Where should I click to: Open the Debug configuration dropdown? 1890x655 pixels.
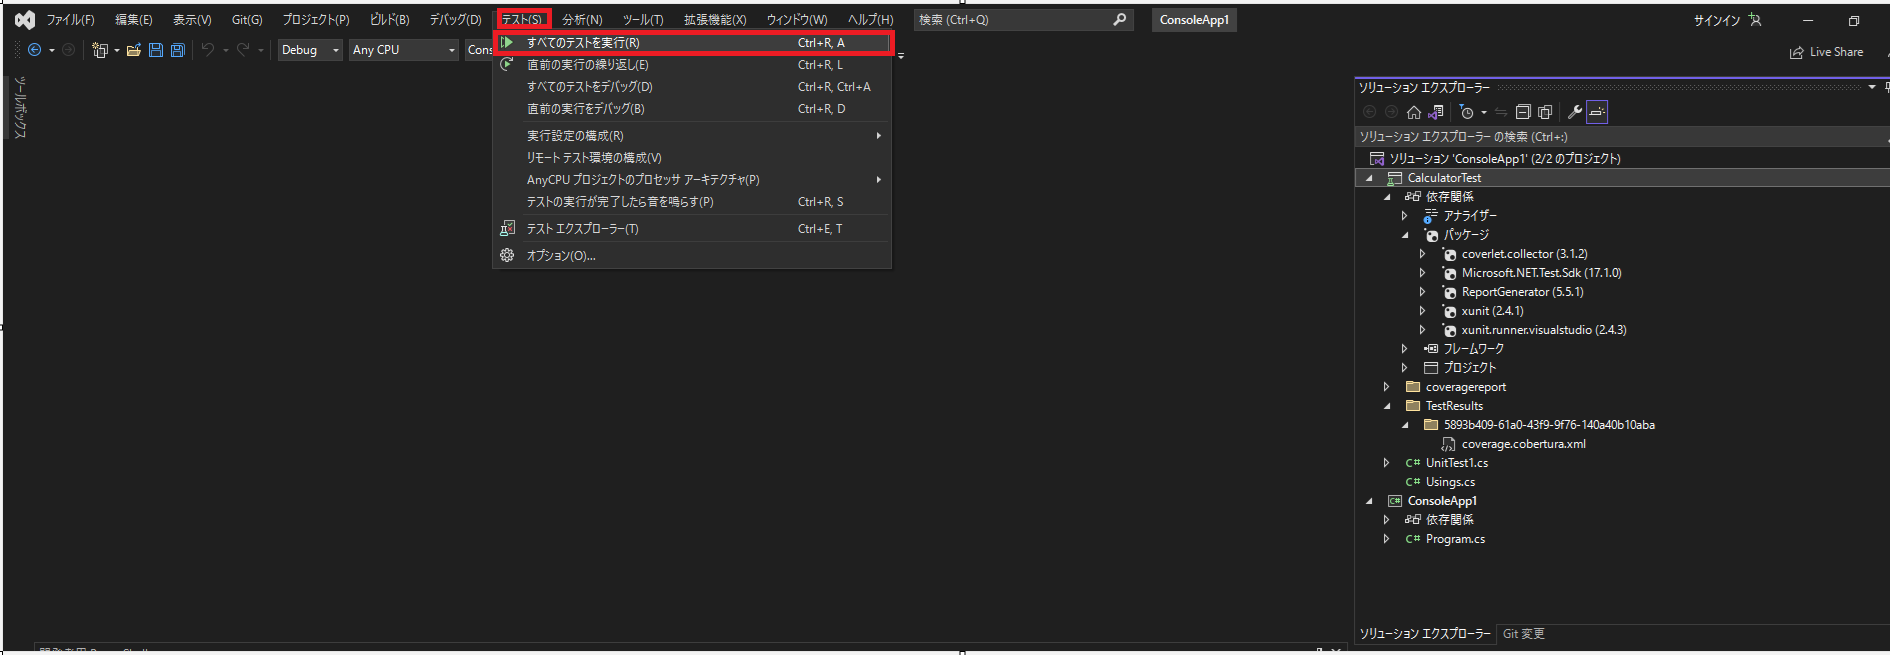pyautogui.click(x=310, y=50)
